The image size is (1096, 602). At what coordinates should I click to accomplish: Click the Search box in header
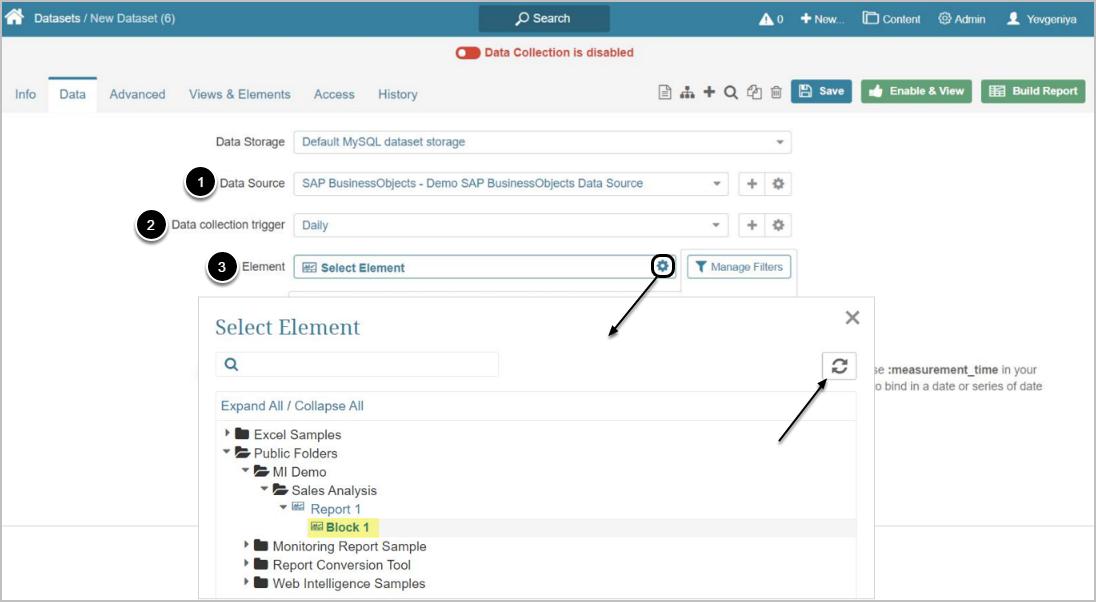point(544,19)
